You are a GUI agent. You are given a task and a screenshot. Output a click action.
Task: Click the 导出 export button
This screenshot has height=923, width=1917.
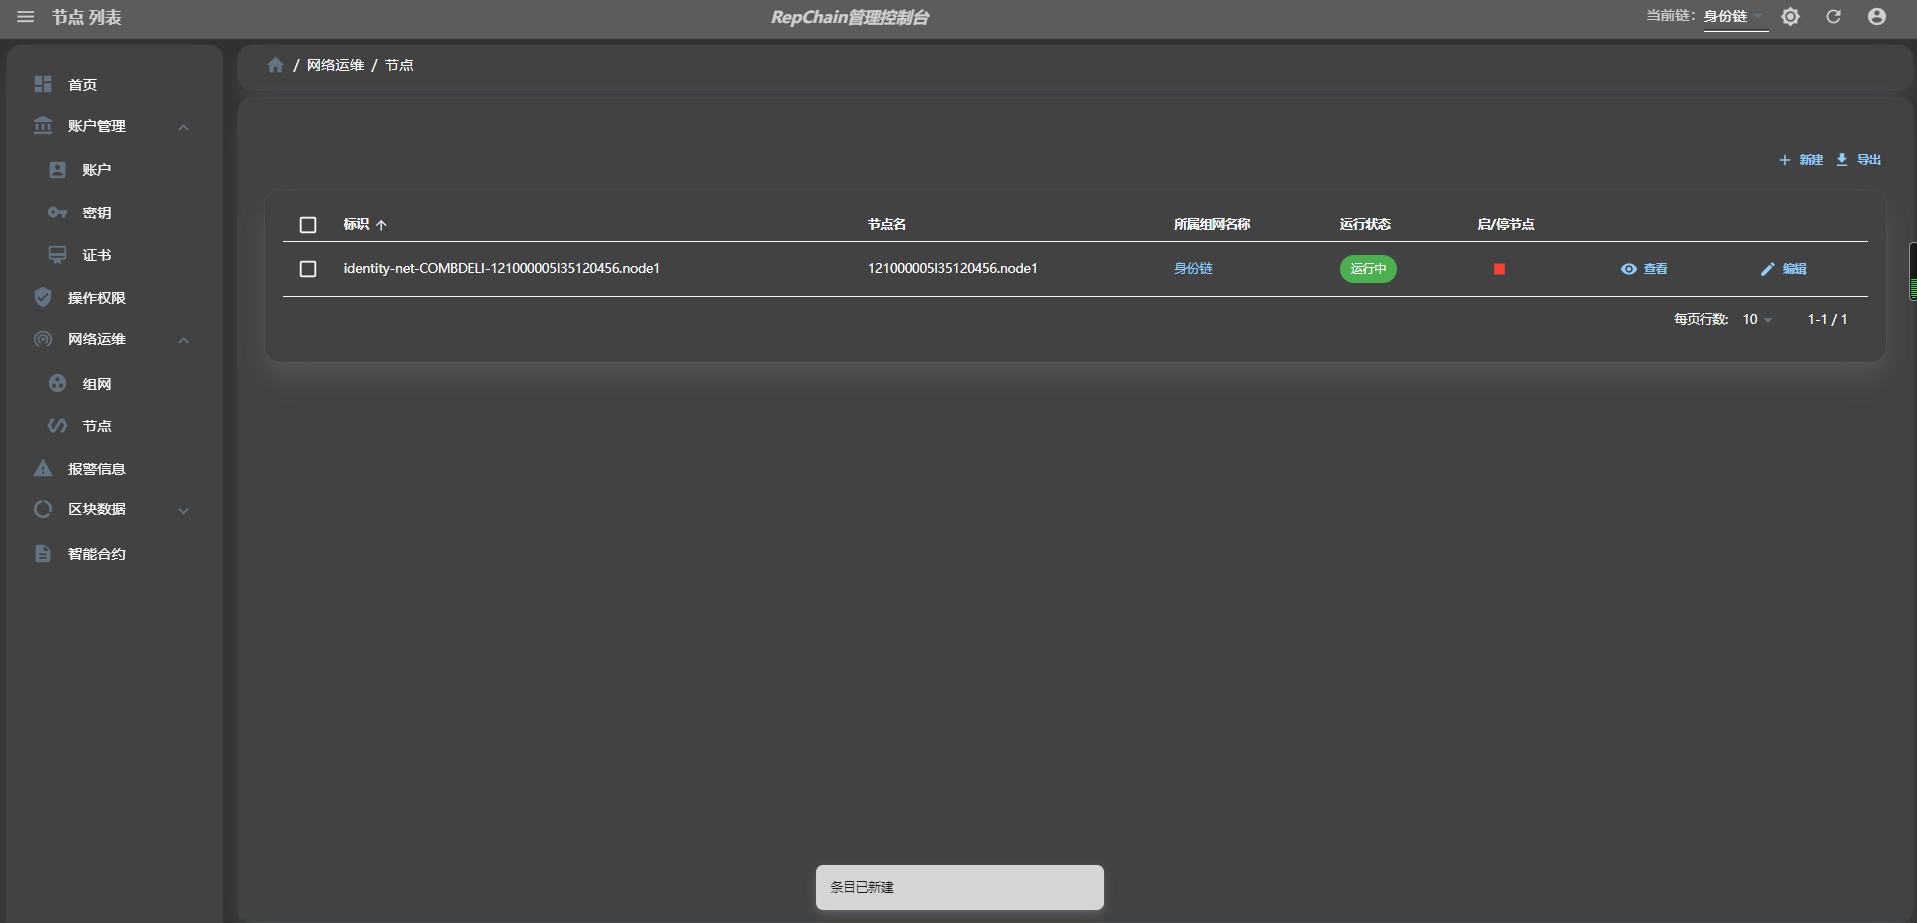pyautogui.click(x=1858, y=160)
